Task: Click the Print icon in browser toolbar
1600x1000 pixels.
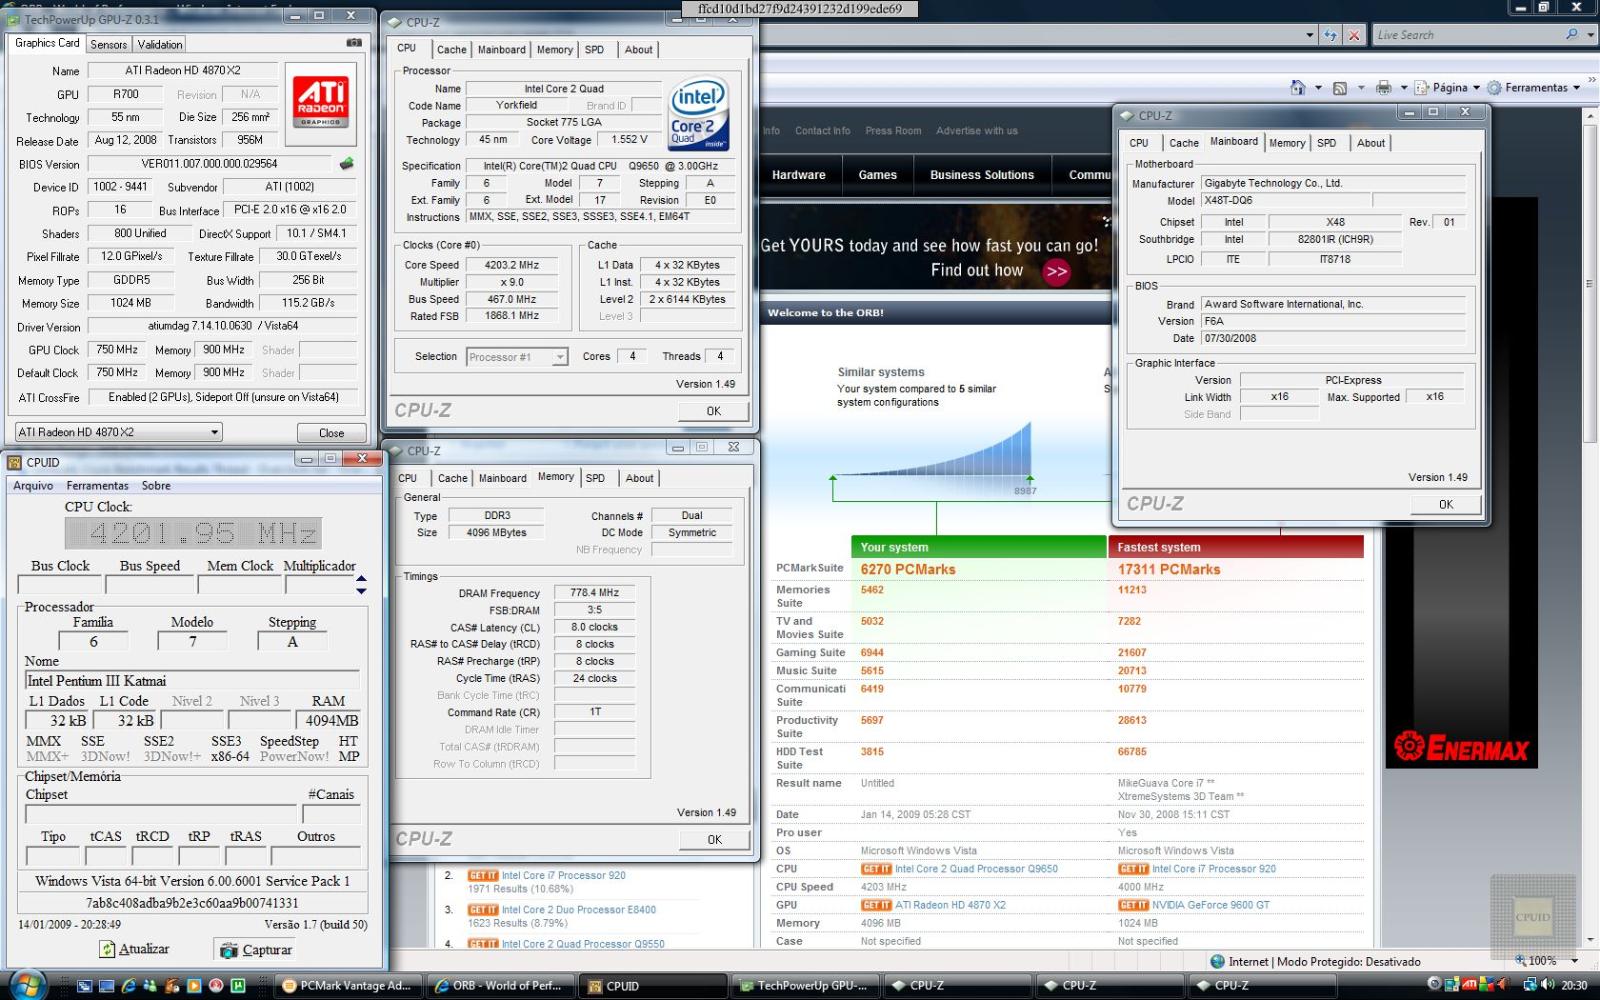Action: point(1384,87)
